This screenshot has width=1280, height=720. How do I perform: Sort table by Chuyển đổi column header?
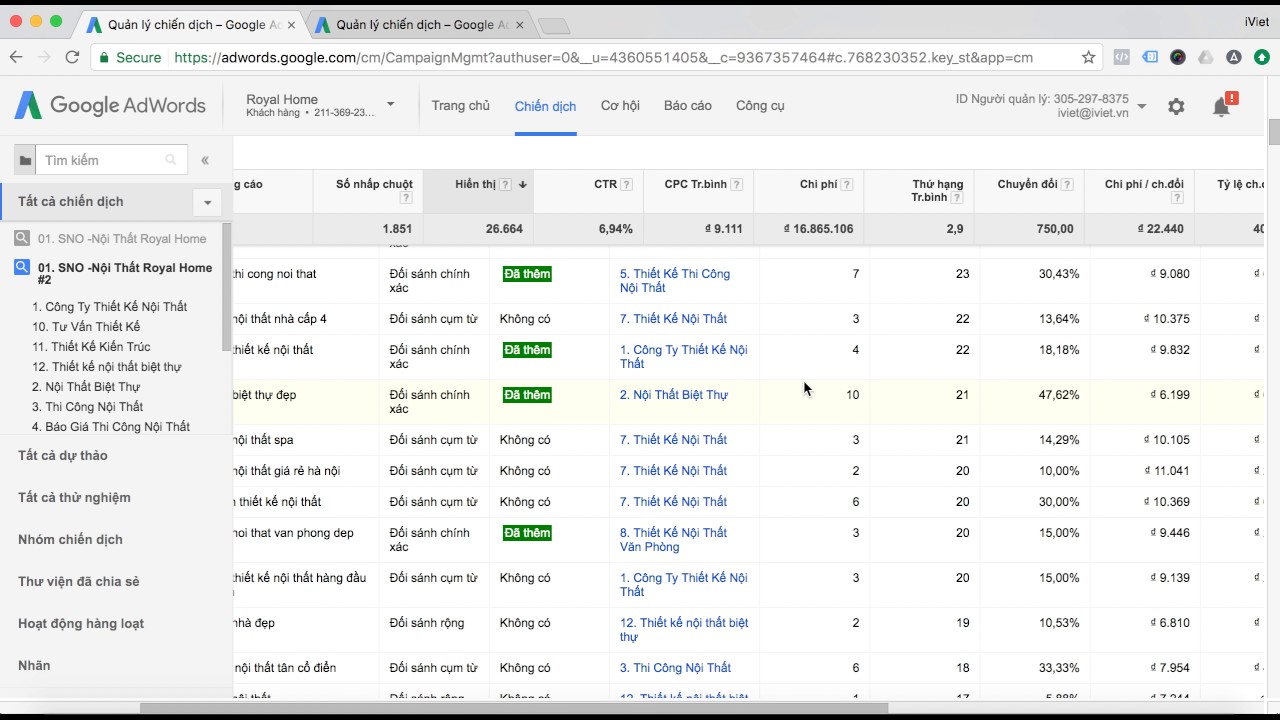click(1027, 184)
